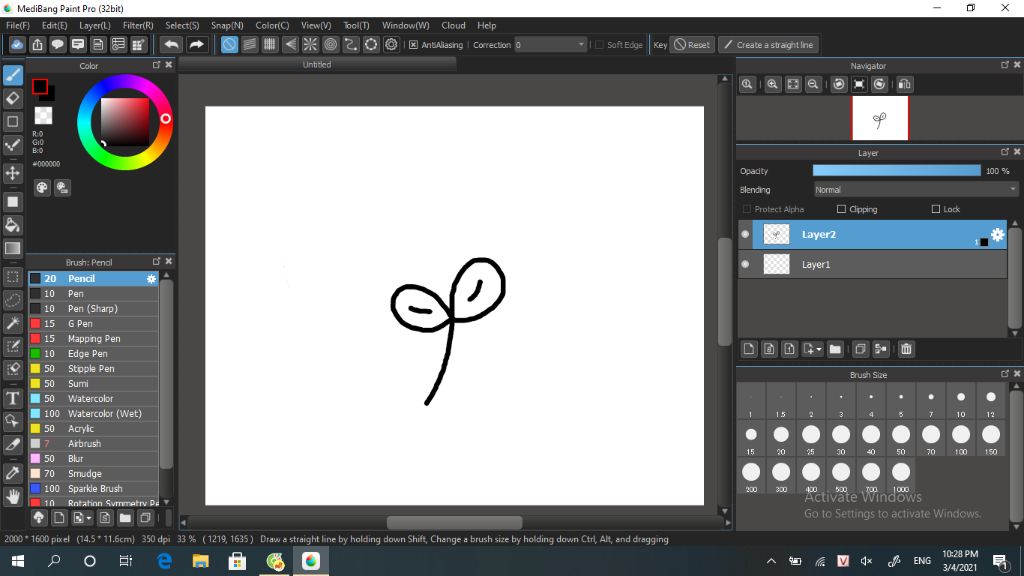The width and height of the screenshot is (1024, 576).
Task: Open Layer2 settings gear
Action: [x=997, y=234]
